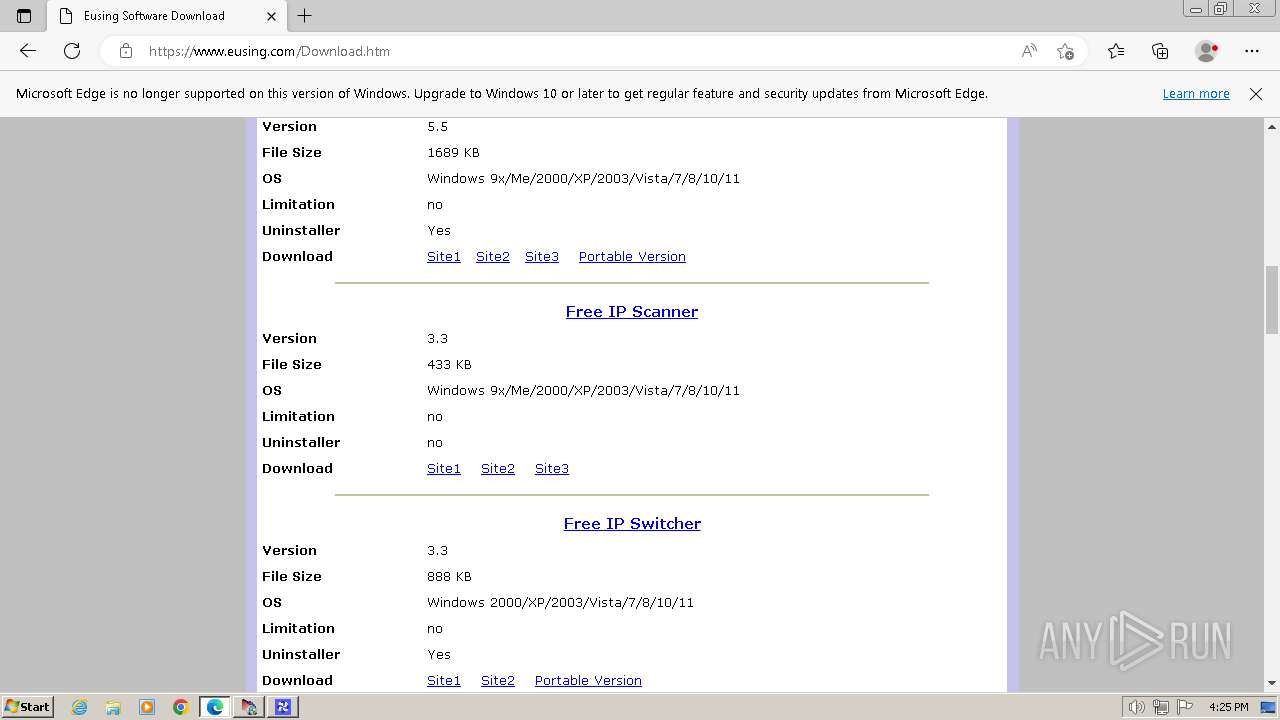Download Free IP Scanner from Site1
This screenshot has width=1280, height=720.
point(444,469)
